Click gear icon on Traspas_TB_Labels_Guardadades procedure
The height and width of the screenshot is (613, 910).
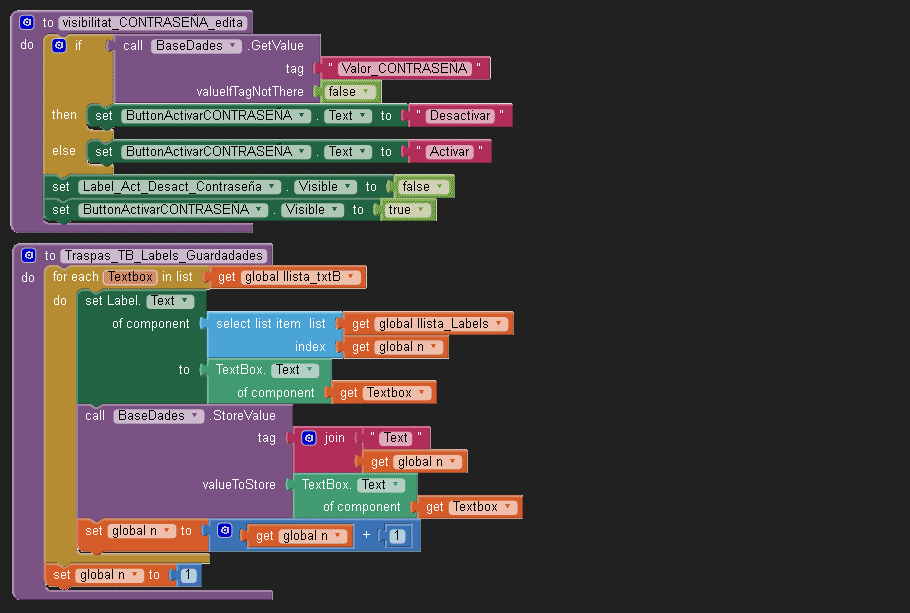(27, 256)
